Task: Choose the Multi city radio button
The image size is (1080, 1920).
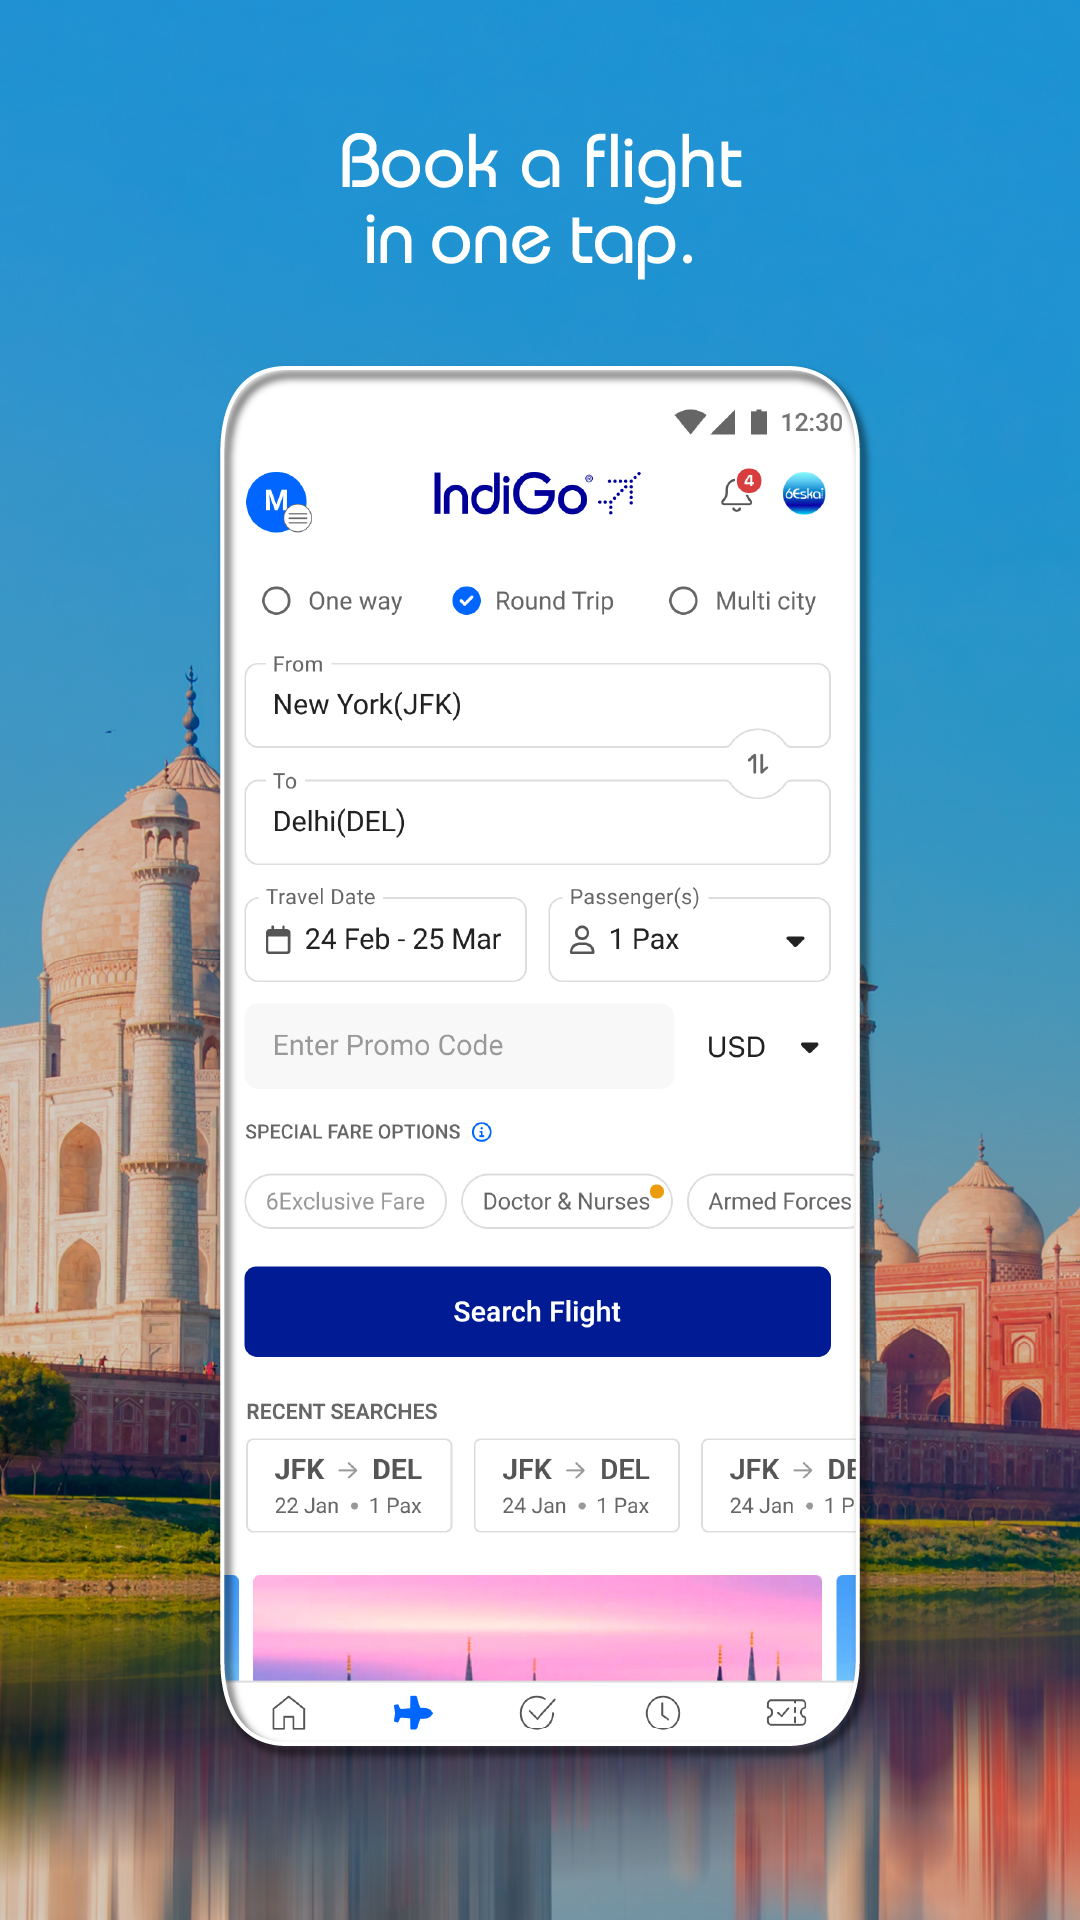Action: coord(743,601)
